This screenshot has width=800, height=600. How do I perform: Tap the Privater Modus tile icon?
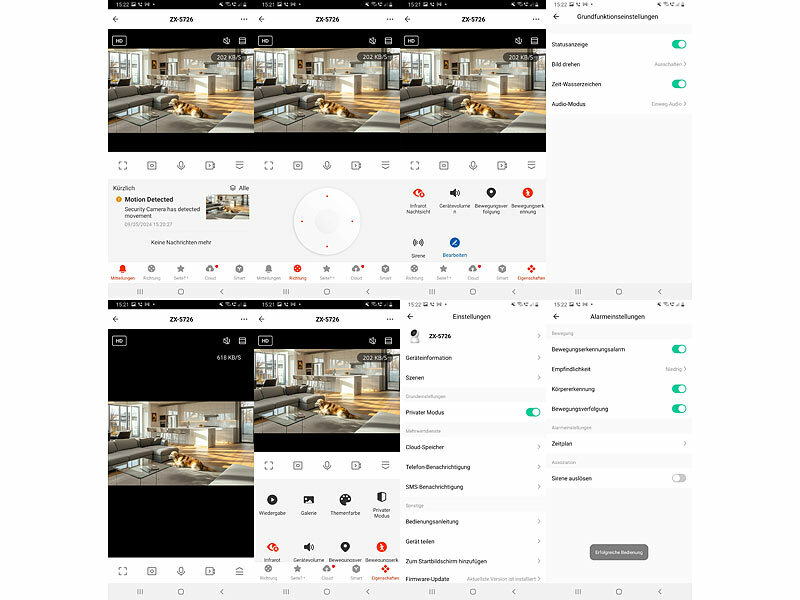[382, 497]
